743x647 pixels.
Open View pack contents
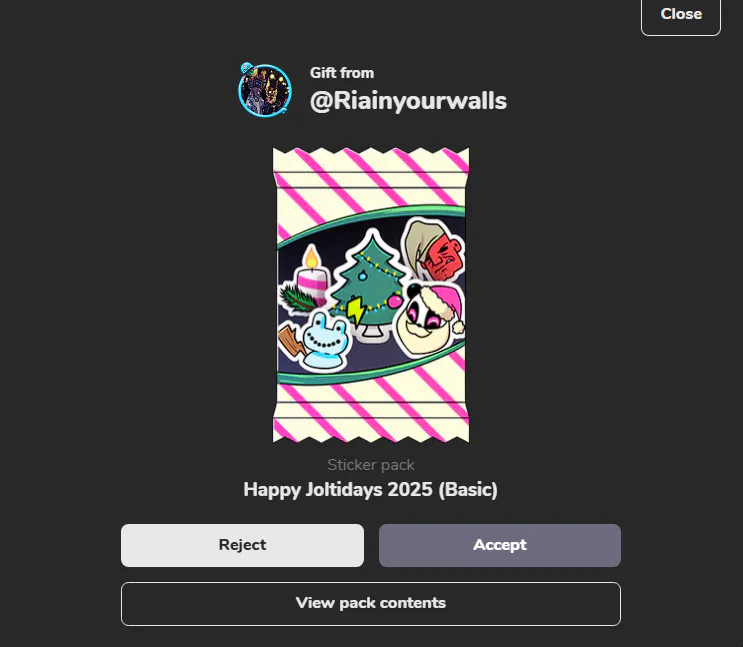click(371, 603)
